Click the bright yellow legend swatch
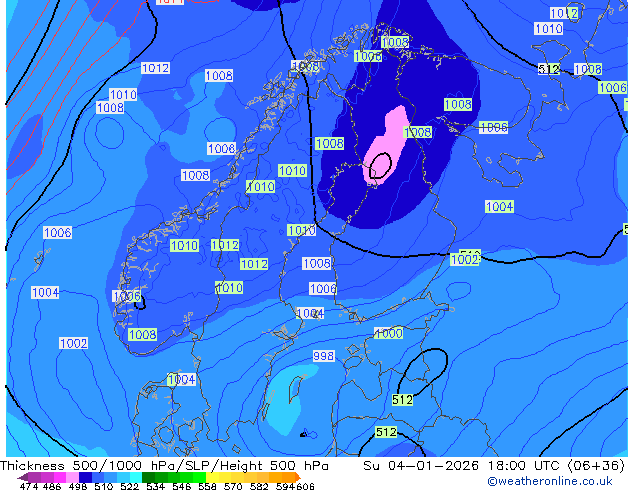This screenshot has width=634, height=490. pyautogui.click(x=212, y=477)
